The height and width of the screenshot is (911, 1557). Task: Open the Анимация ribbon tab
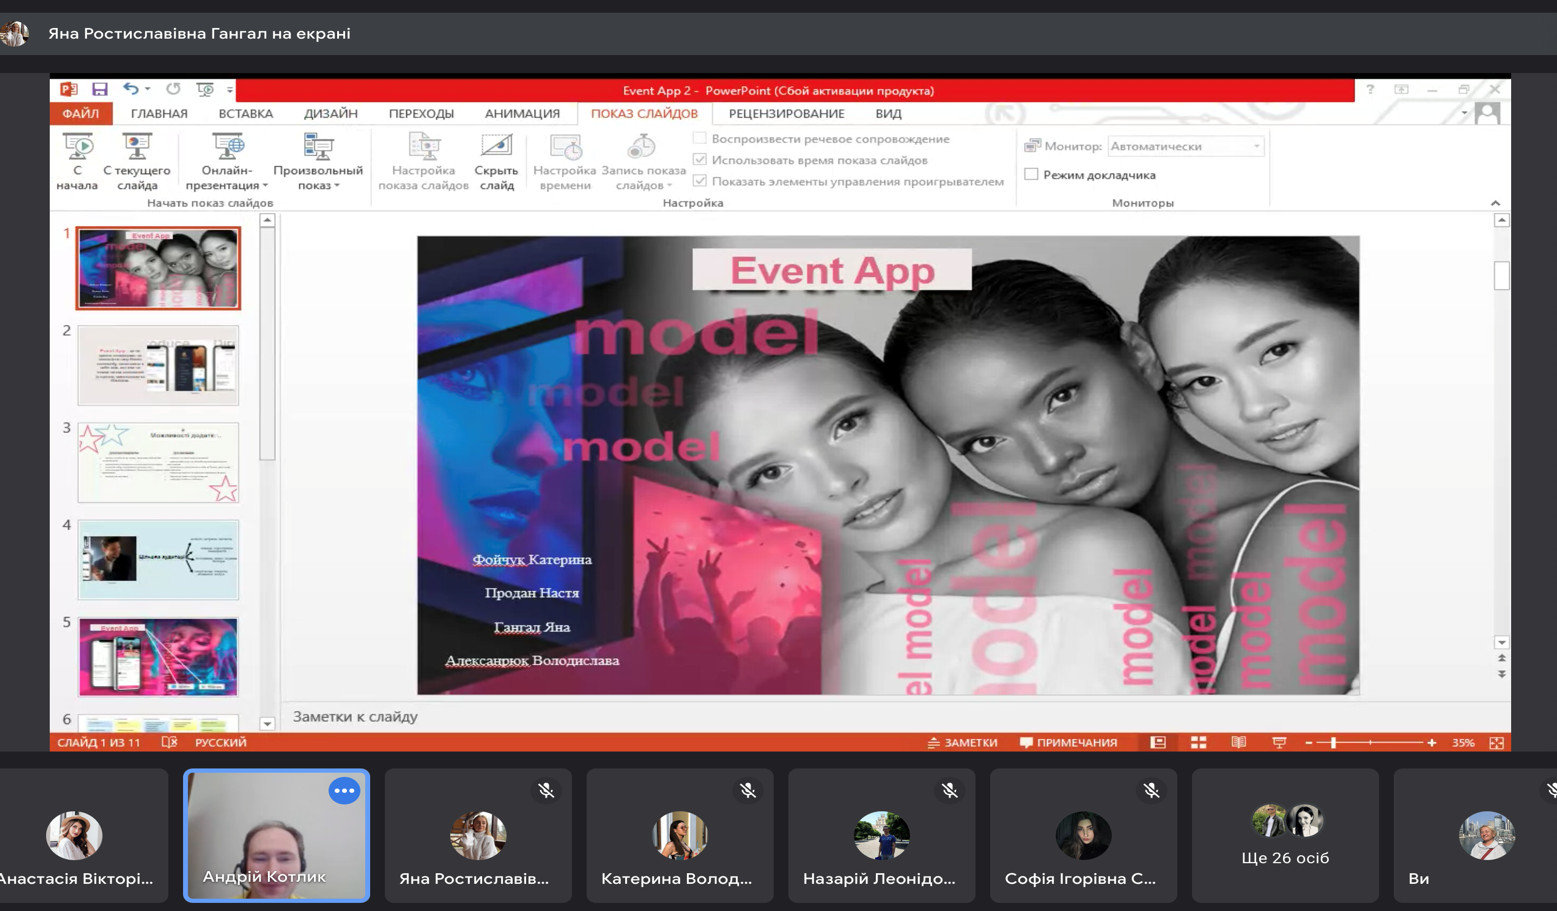[522, 114]
